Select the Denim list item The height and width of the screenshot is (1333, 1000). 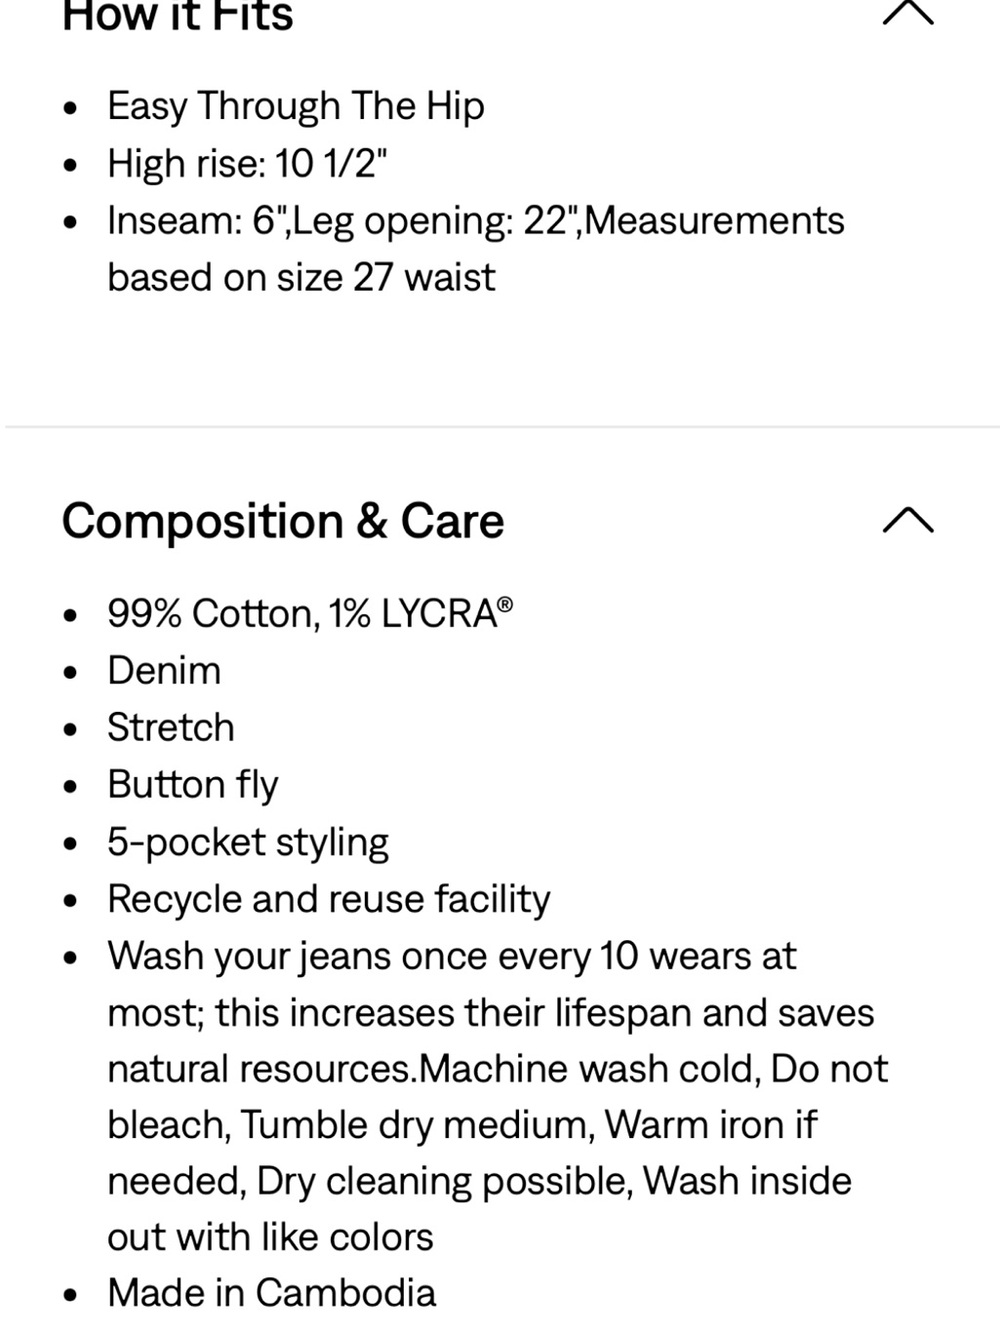tap(164, 670)
